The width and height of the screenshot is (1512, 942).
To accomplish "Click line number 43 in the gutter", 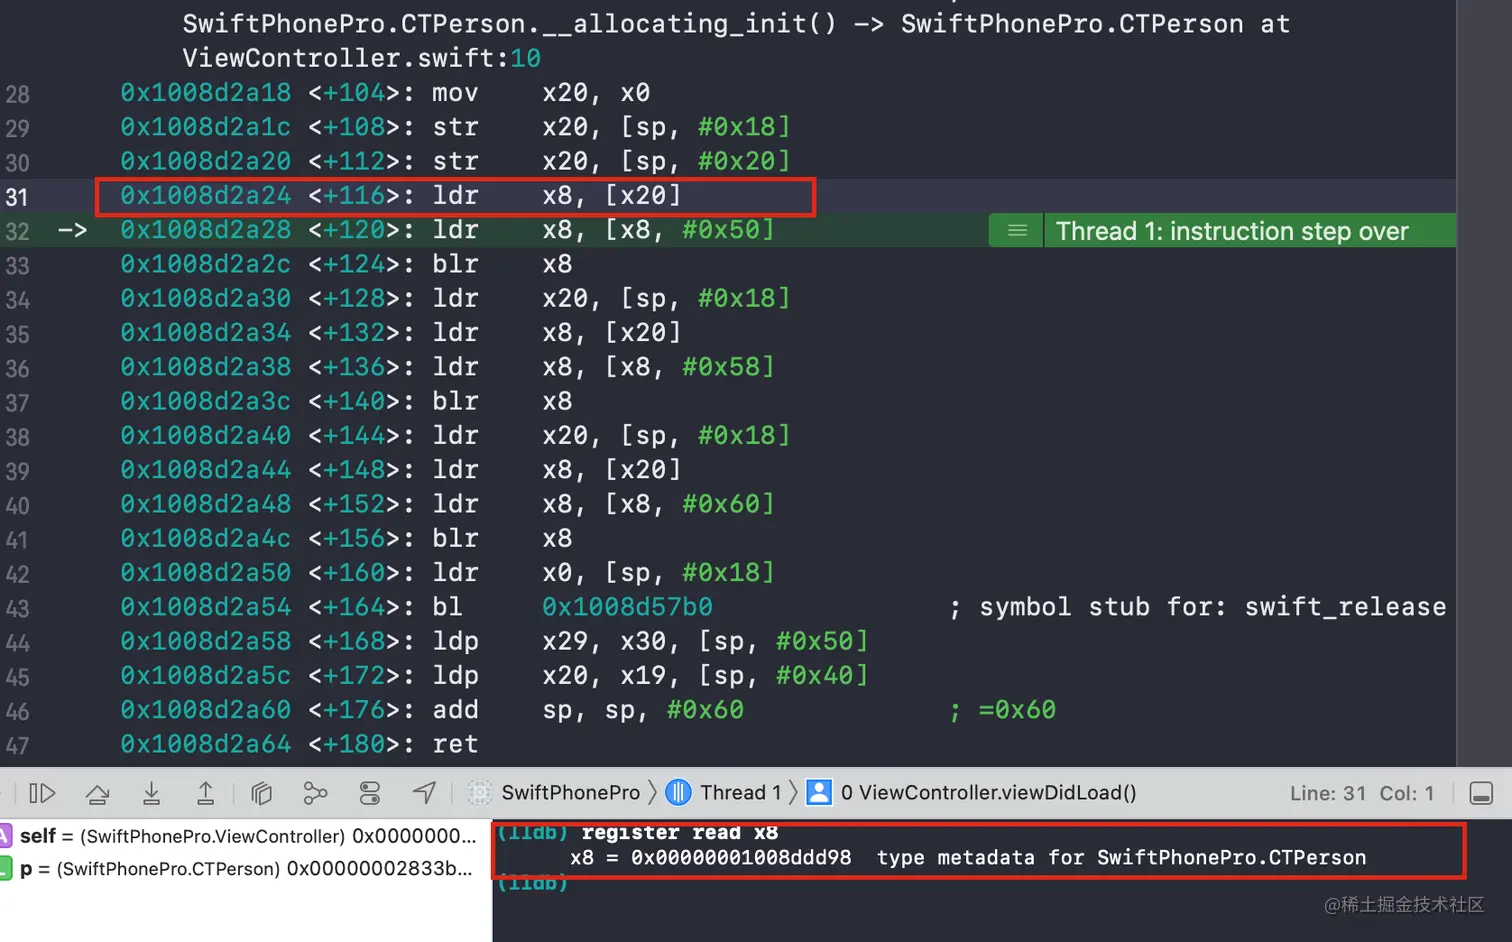I will pyautogui.click(x=18, y=609).
